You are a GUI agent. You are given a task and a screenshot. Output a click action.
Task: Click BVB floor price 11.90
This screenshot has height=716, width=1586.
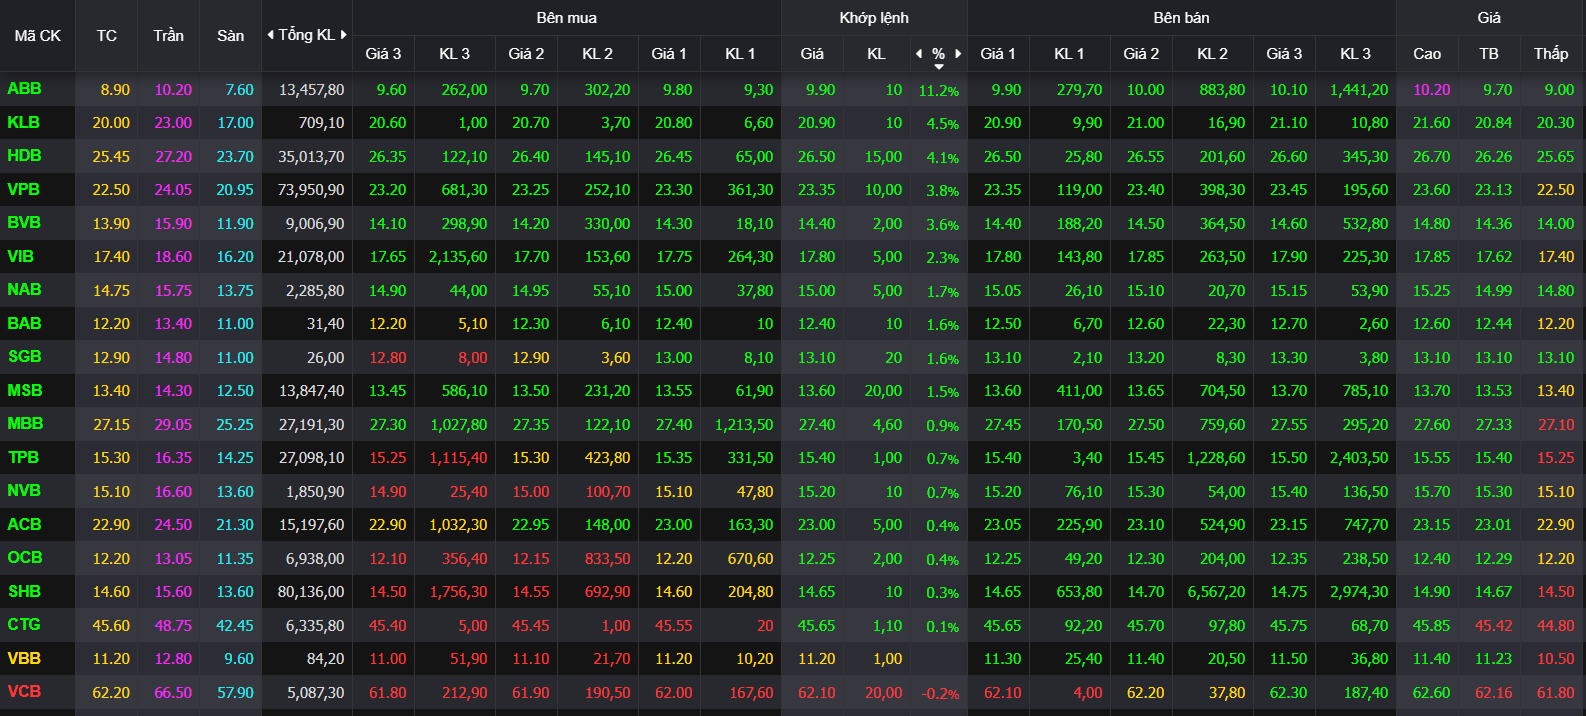[235, 224]
